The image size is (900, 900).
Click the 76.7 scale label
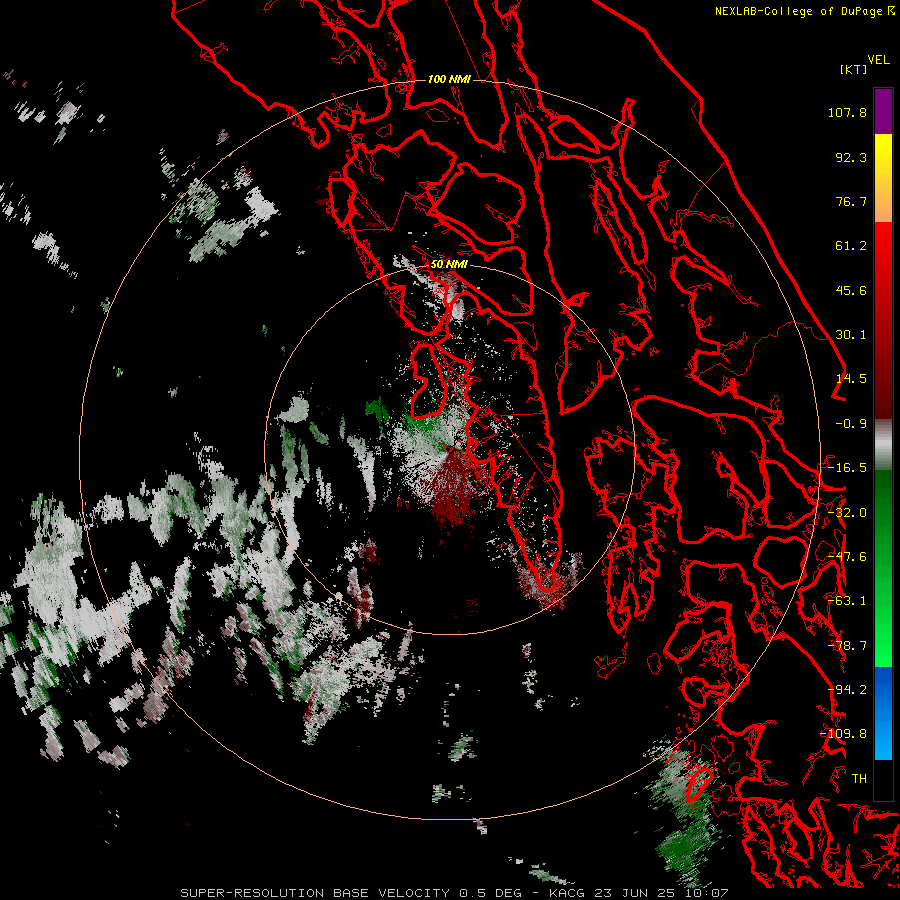coord(851,201)
